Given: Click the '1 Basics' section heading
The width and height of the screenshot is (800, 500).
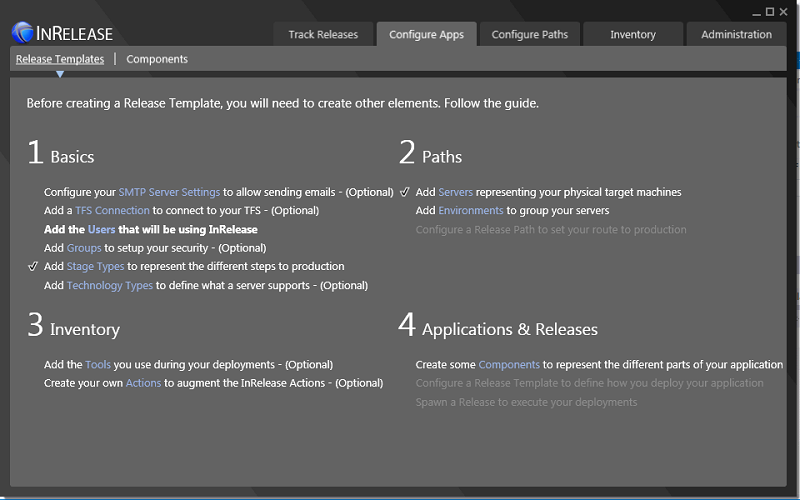Looking at the screenshot, I should click(x=61, y=153).
